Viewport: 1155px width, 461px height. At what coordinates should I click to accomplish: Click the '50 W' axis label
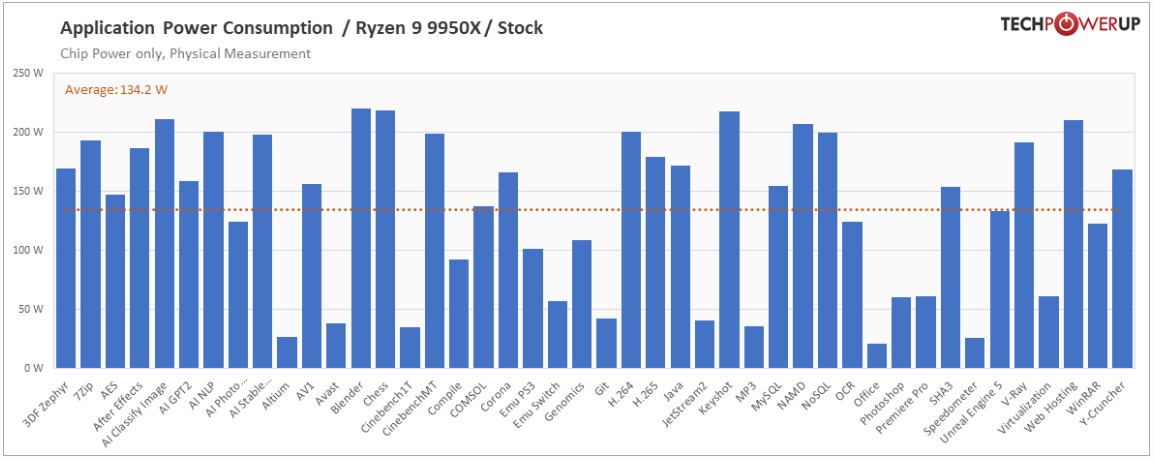click(32, 309)
